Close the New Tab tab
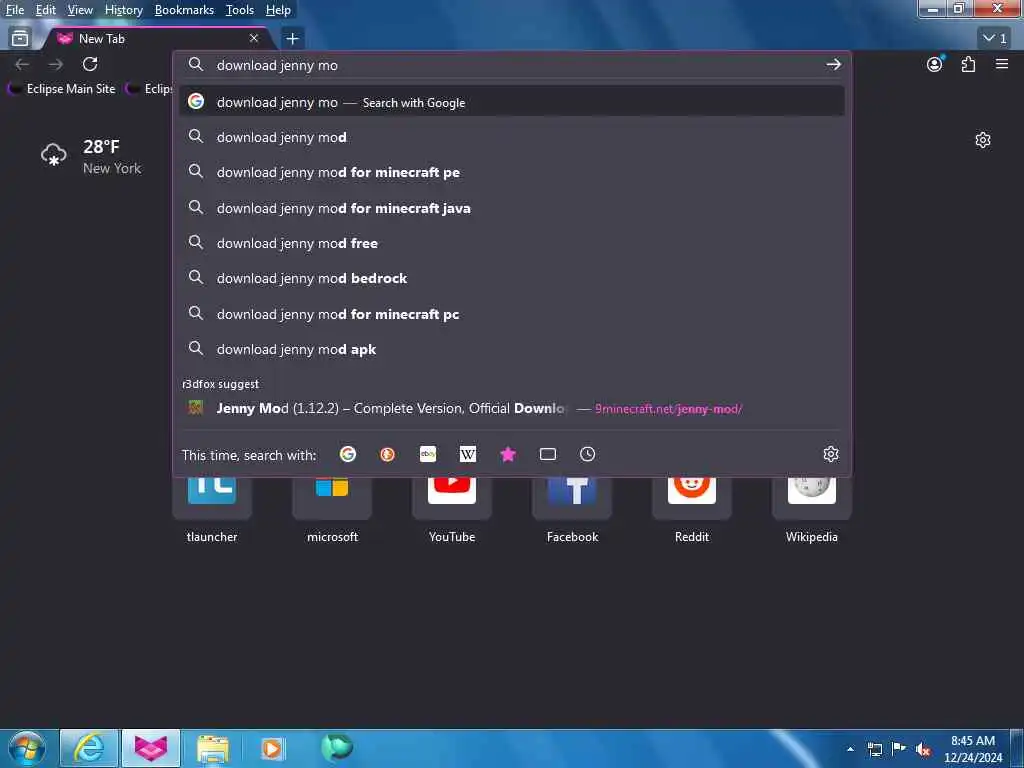 pos(254,39)
